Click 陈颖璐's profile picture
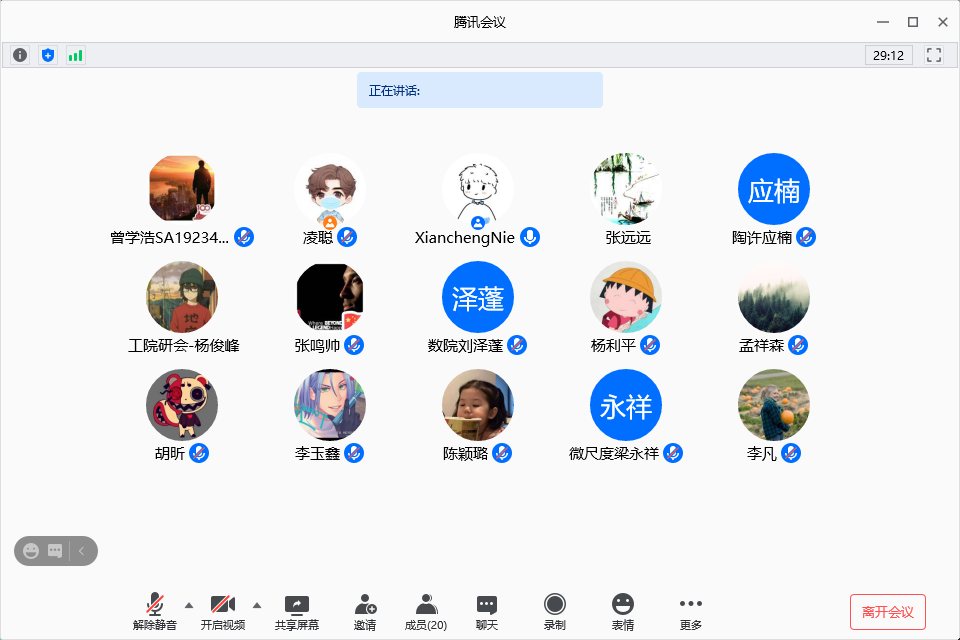This screenshot has width=960, height=640. [478, 405]
